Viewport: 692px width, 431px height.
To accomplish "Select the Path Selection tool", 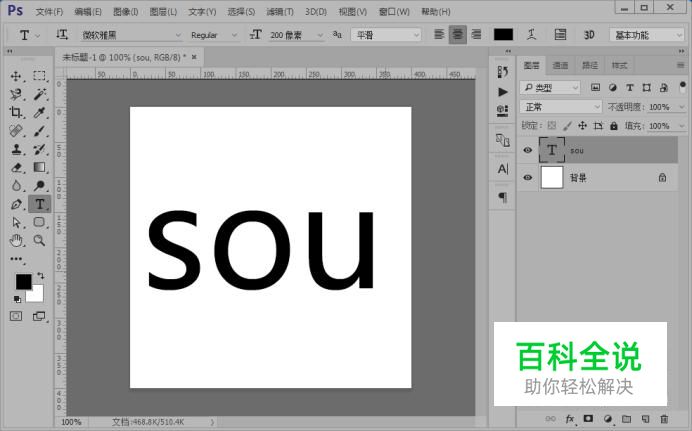I will pos(16,222).
